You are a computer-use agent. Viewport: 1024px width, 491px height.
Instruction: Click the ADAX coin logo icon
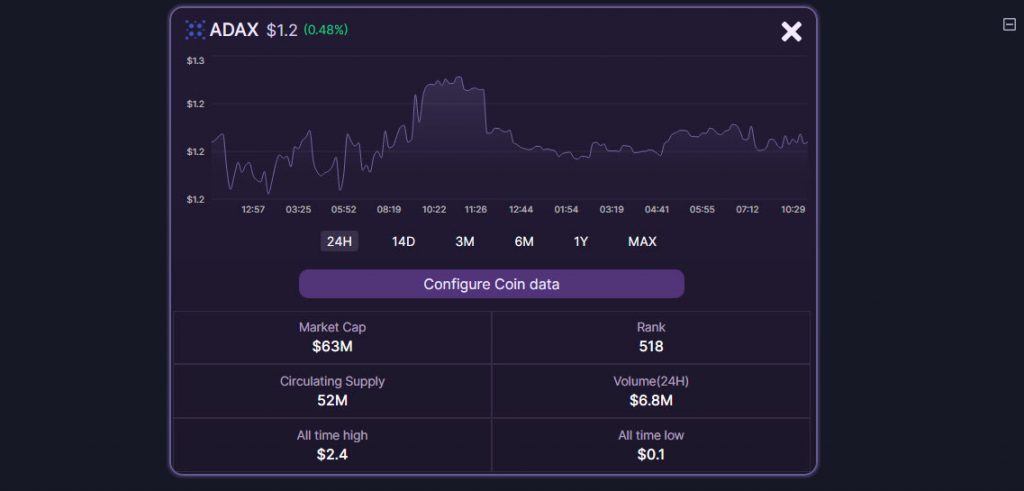(x=195, y=30)
